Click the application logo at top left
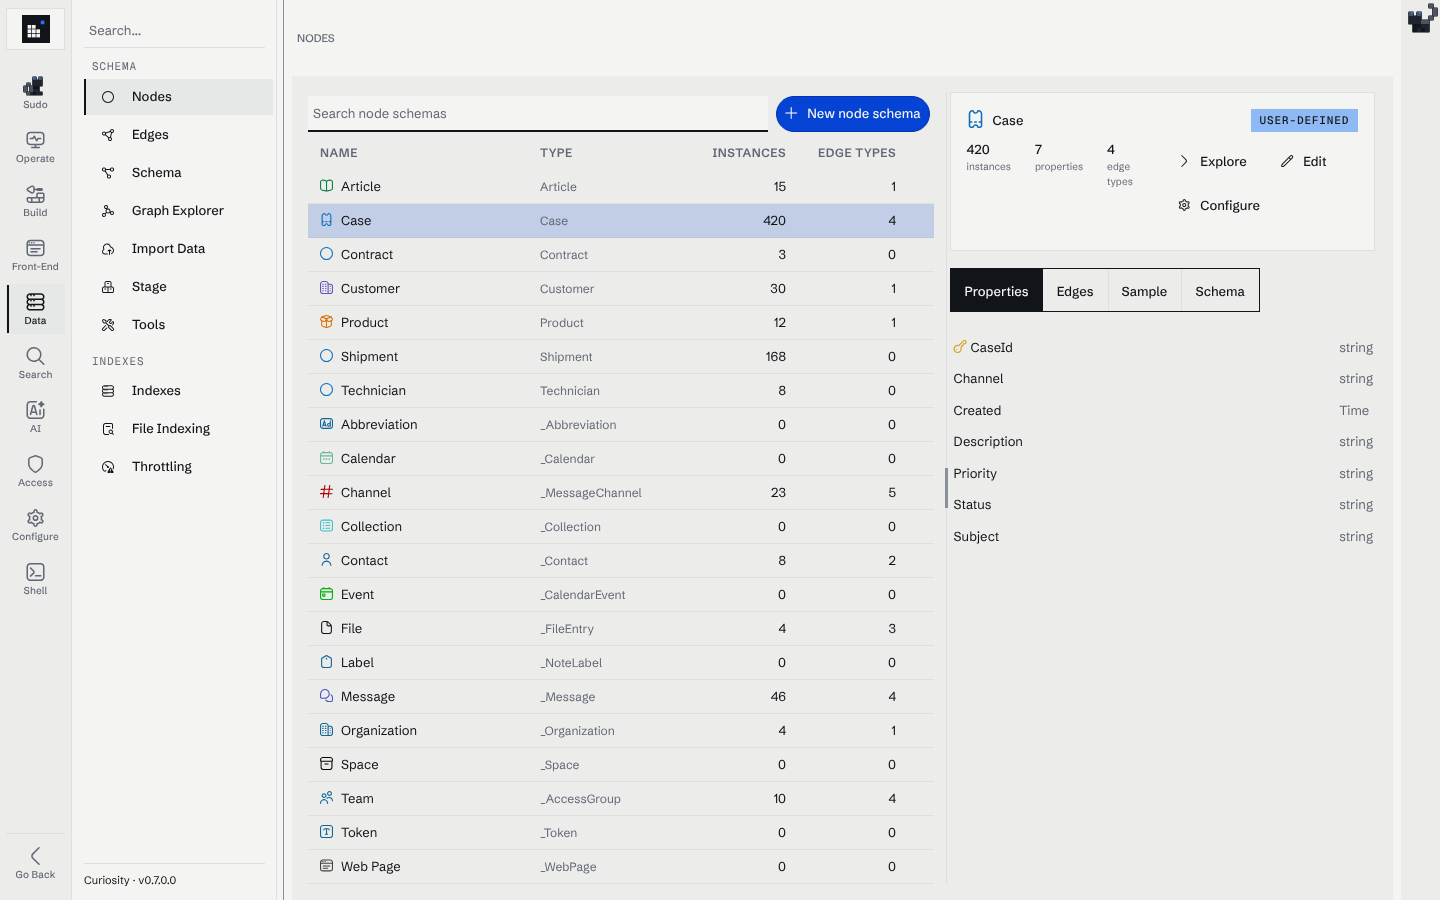Screen dimensions: 1440x900 click(35, 30)
